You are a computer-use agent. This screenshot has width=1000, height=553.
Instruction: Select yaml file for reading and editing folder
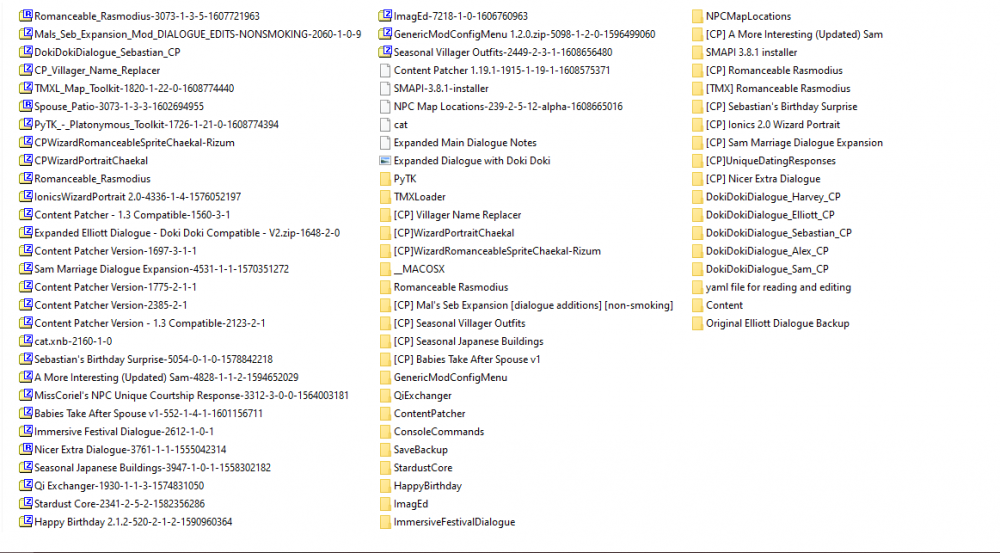[778, 287]
